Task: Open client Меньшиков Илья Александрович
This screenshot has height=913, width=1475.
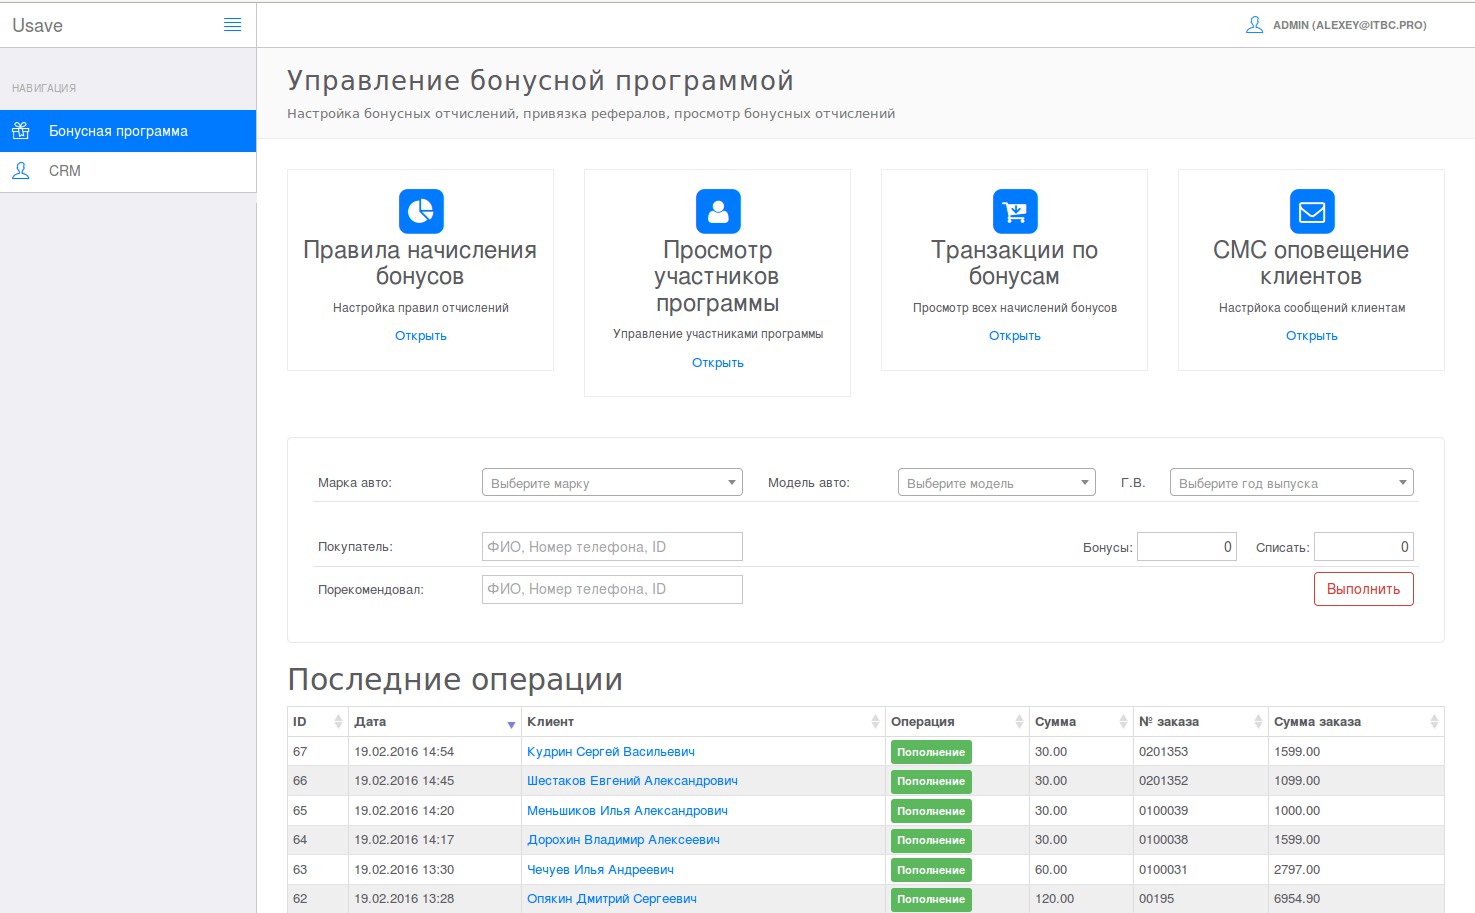Action: [627, 811]
